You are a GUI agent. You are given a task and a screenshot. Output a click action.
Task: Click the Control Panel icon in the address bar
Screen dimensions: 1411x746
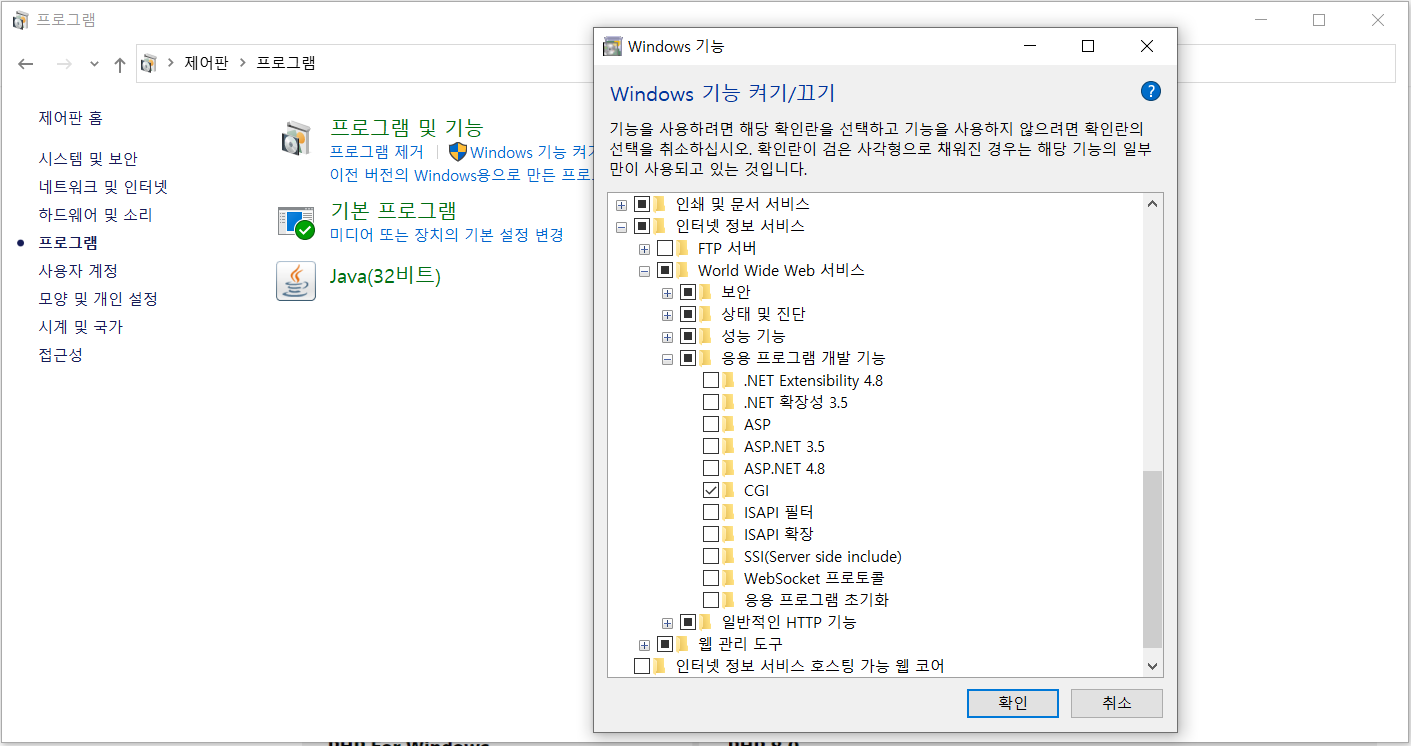(149, 63)
